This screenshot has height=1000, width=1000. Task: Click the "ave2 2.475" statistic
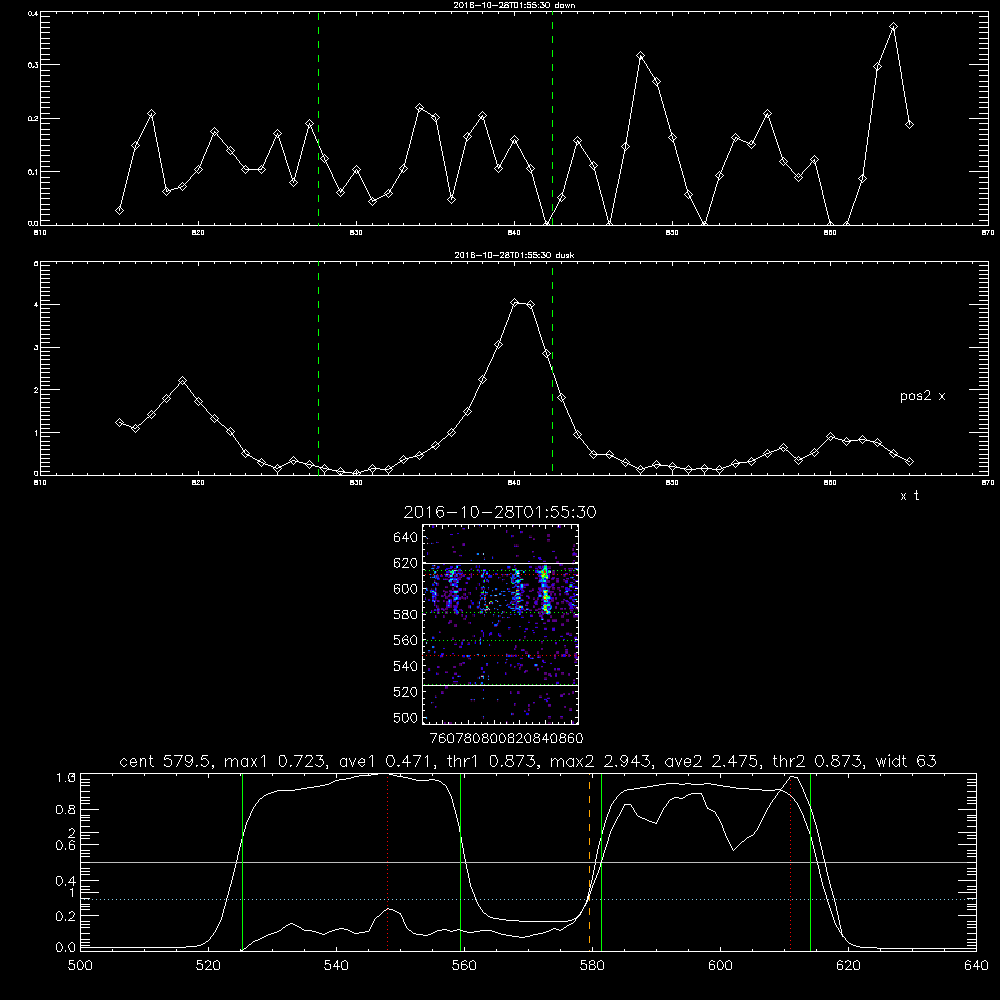tap(713, 761)
